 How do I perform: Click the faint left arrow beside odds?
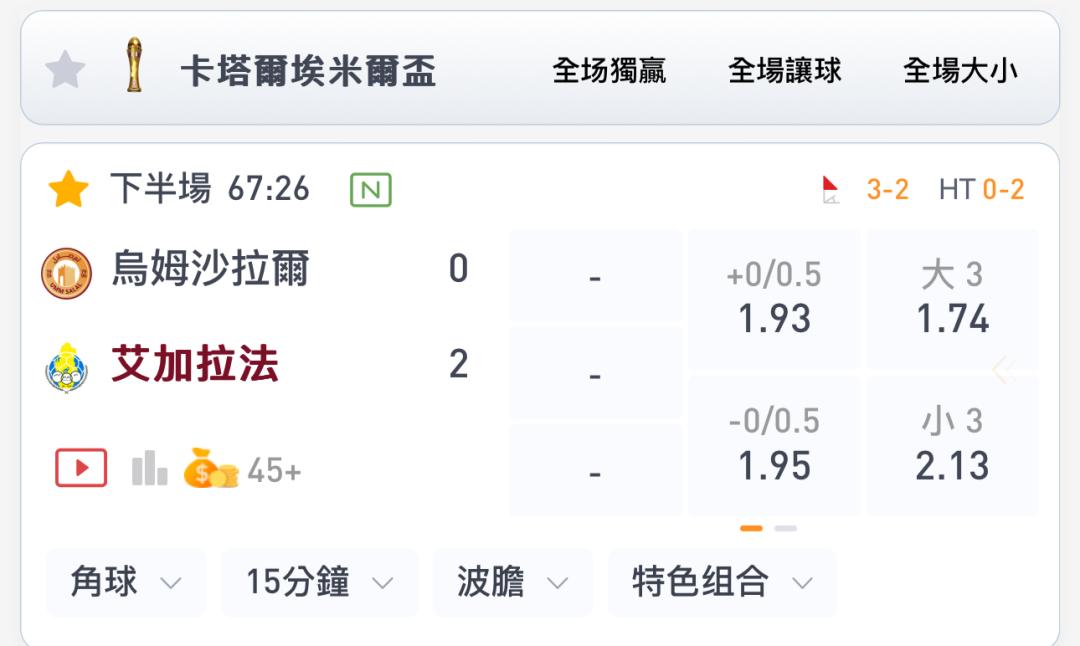pyautogui.click(x=1004, y=370)
